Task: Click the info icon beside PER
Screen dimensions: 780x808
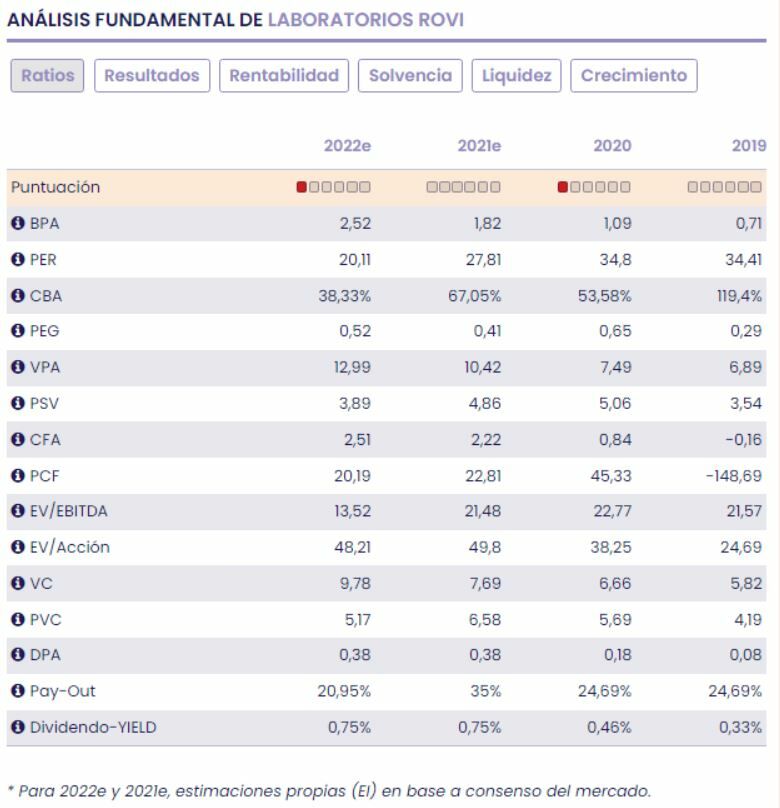Action: coord(17,259)
